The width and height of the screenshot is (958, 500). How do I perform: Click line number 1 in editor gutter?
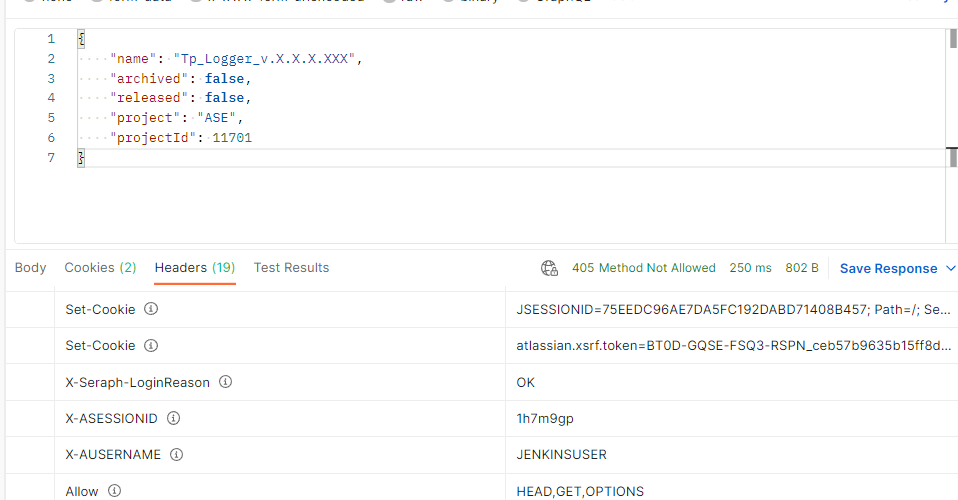point(51,39)
